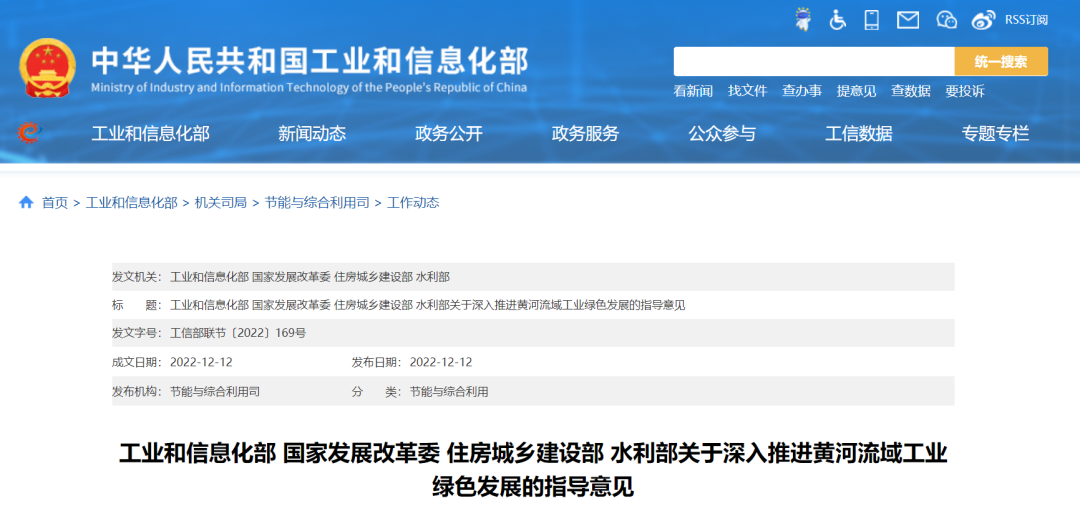Screen dimensions: 1080x516
Task: Click the red e-government icon in the nav bar
Action: (30, 133)
